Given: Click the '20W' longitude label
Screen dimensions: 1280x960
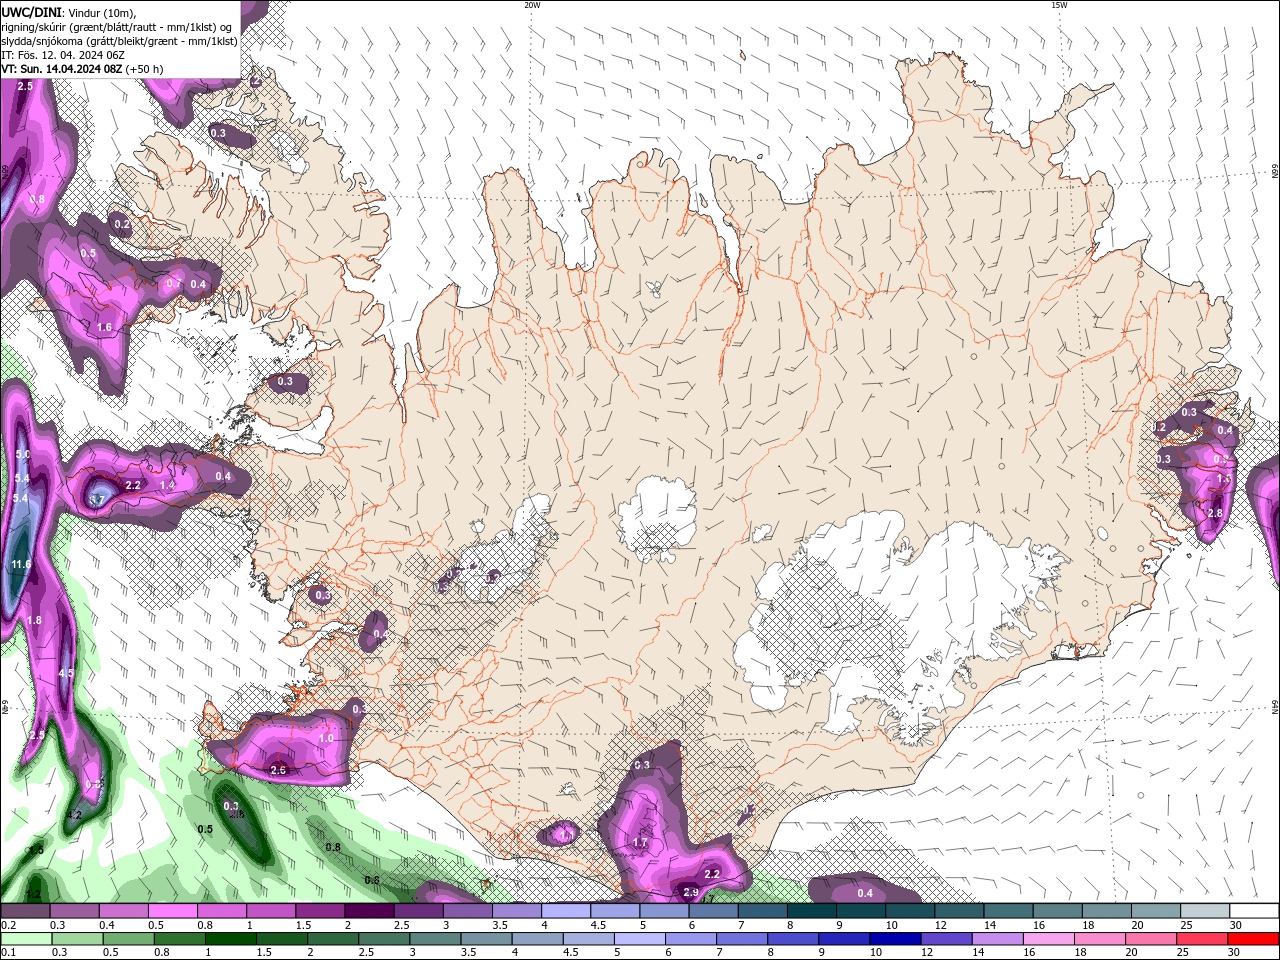Looking at the screenshot, I should [532, 5].
